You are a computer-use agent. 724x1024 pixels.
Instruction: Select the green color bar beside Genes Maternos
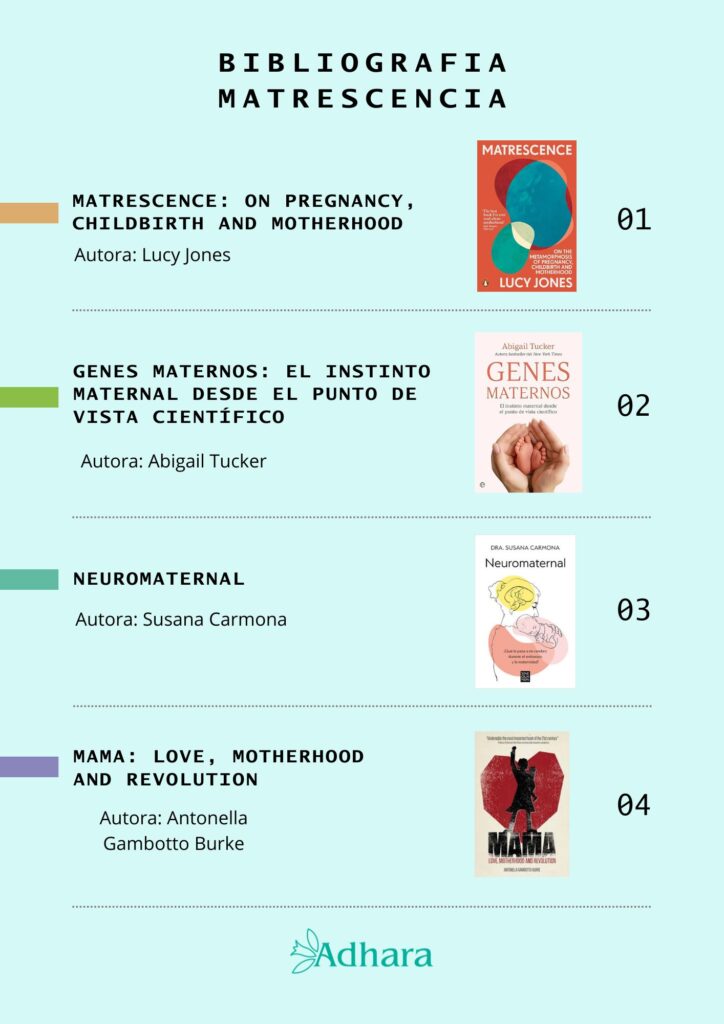29,396
